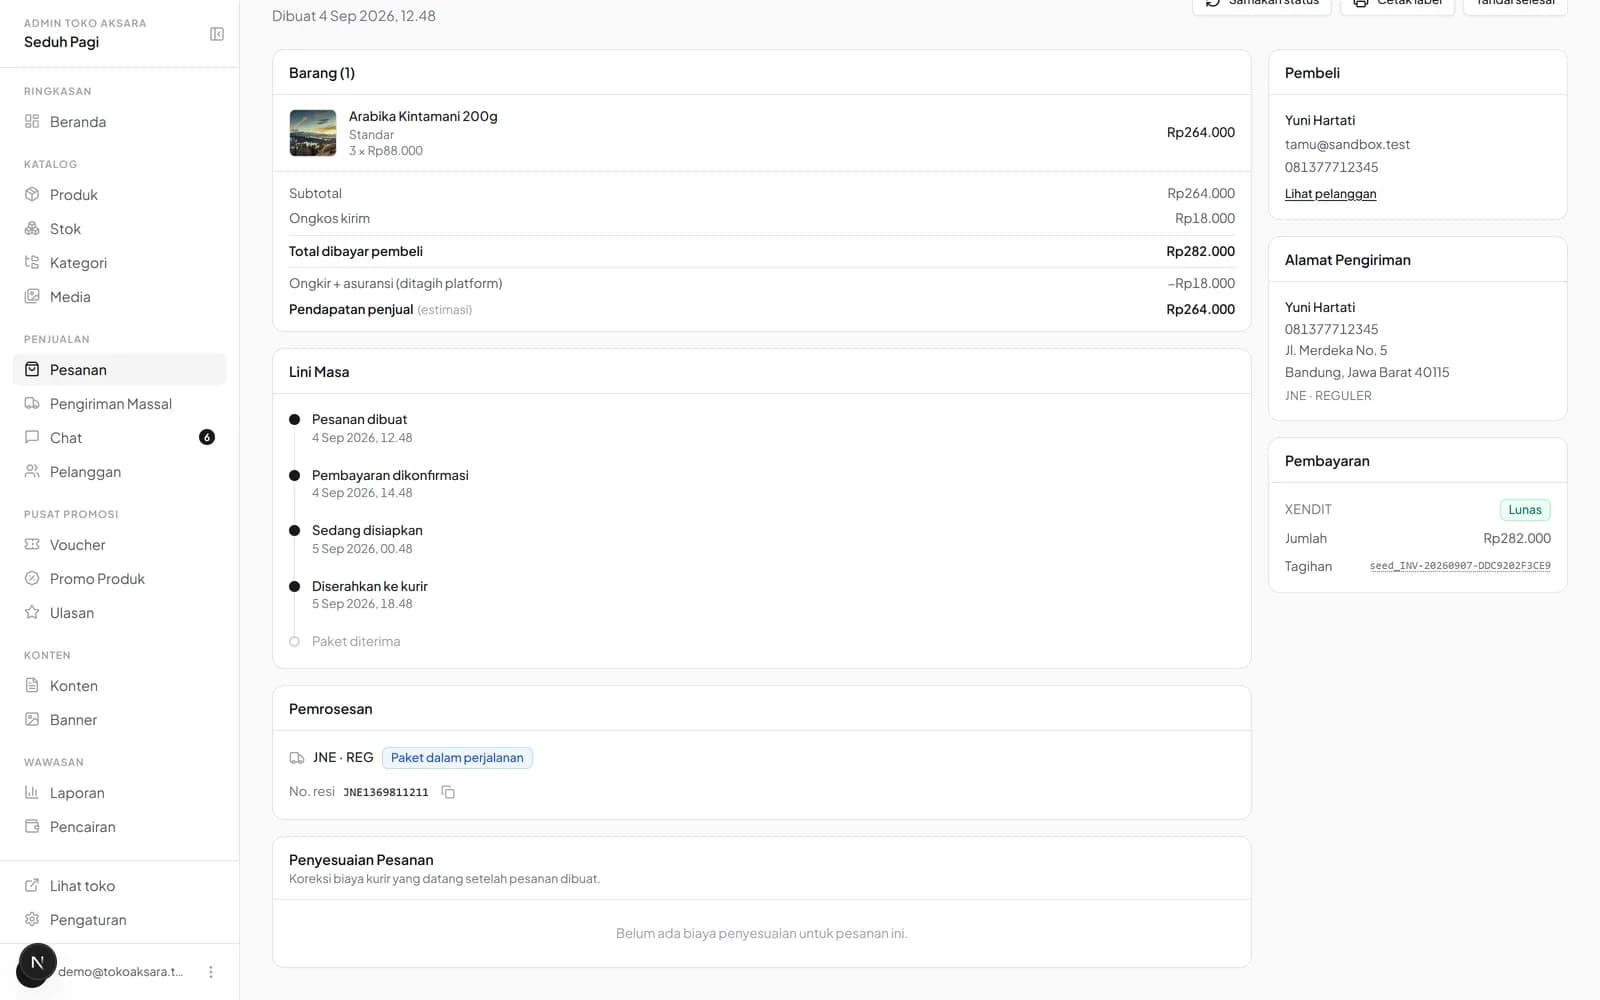Click the Chat bubble icon
The width and height of the screenshot is (1600, 1000).
pyautogui.click(x=32, y=438)
